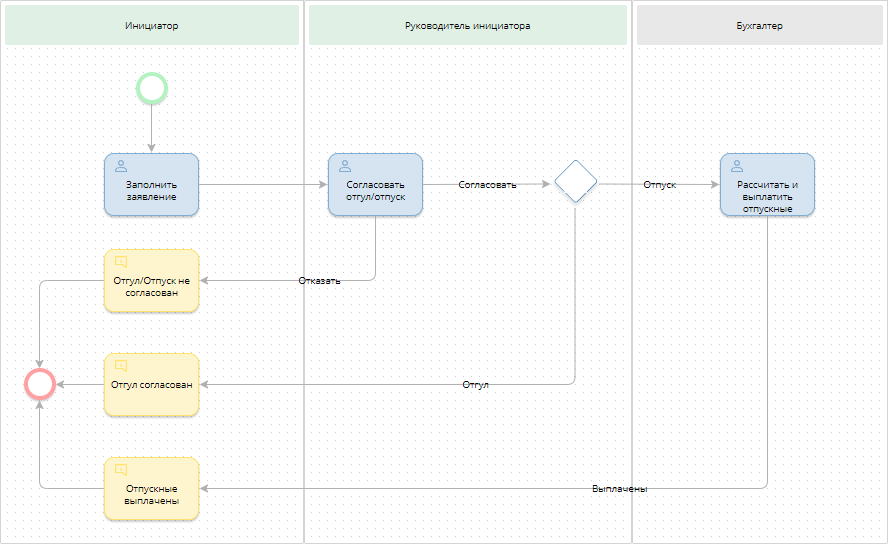Click the Отказать transition label

point(319,281)
